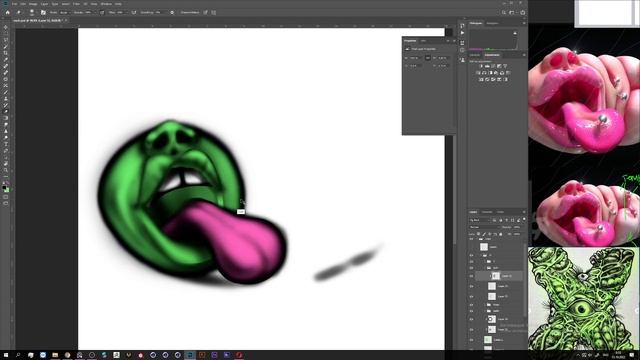This screenshot has width=640, height=360.
Task: Open the workspace switcher icon
Action: [512, 12]
